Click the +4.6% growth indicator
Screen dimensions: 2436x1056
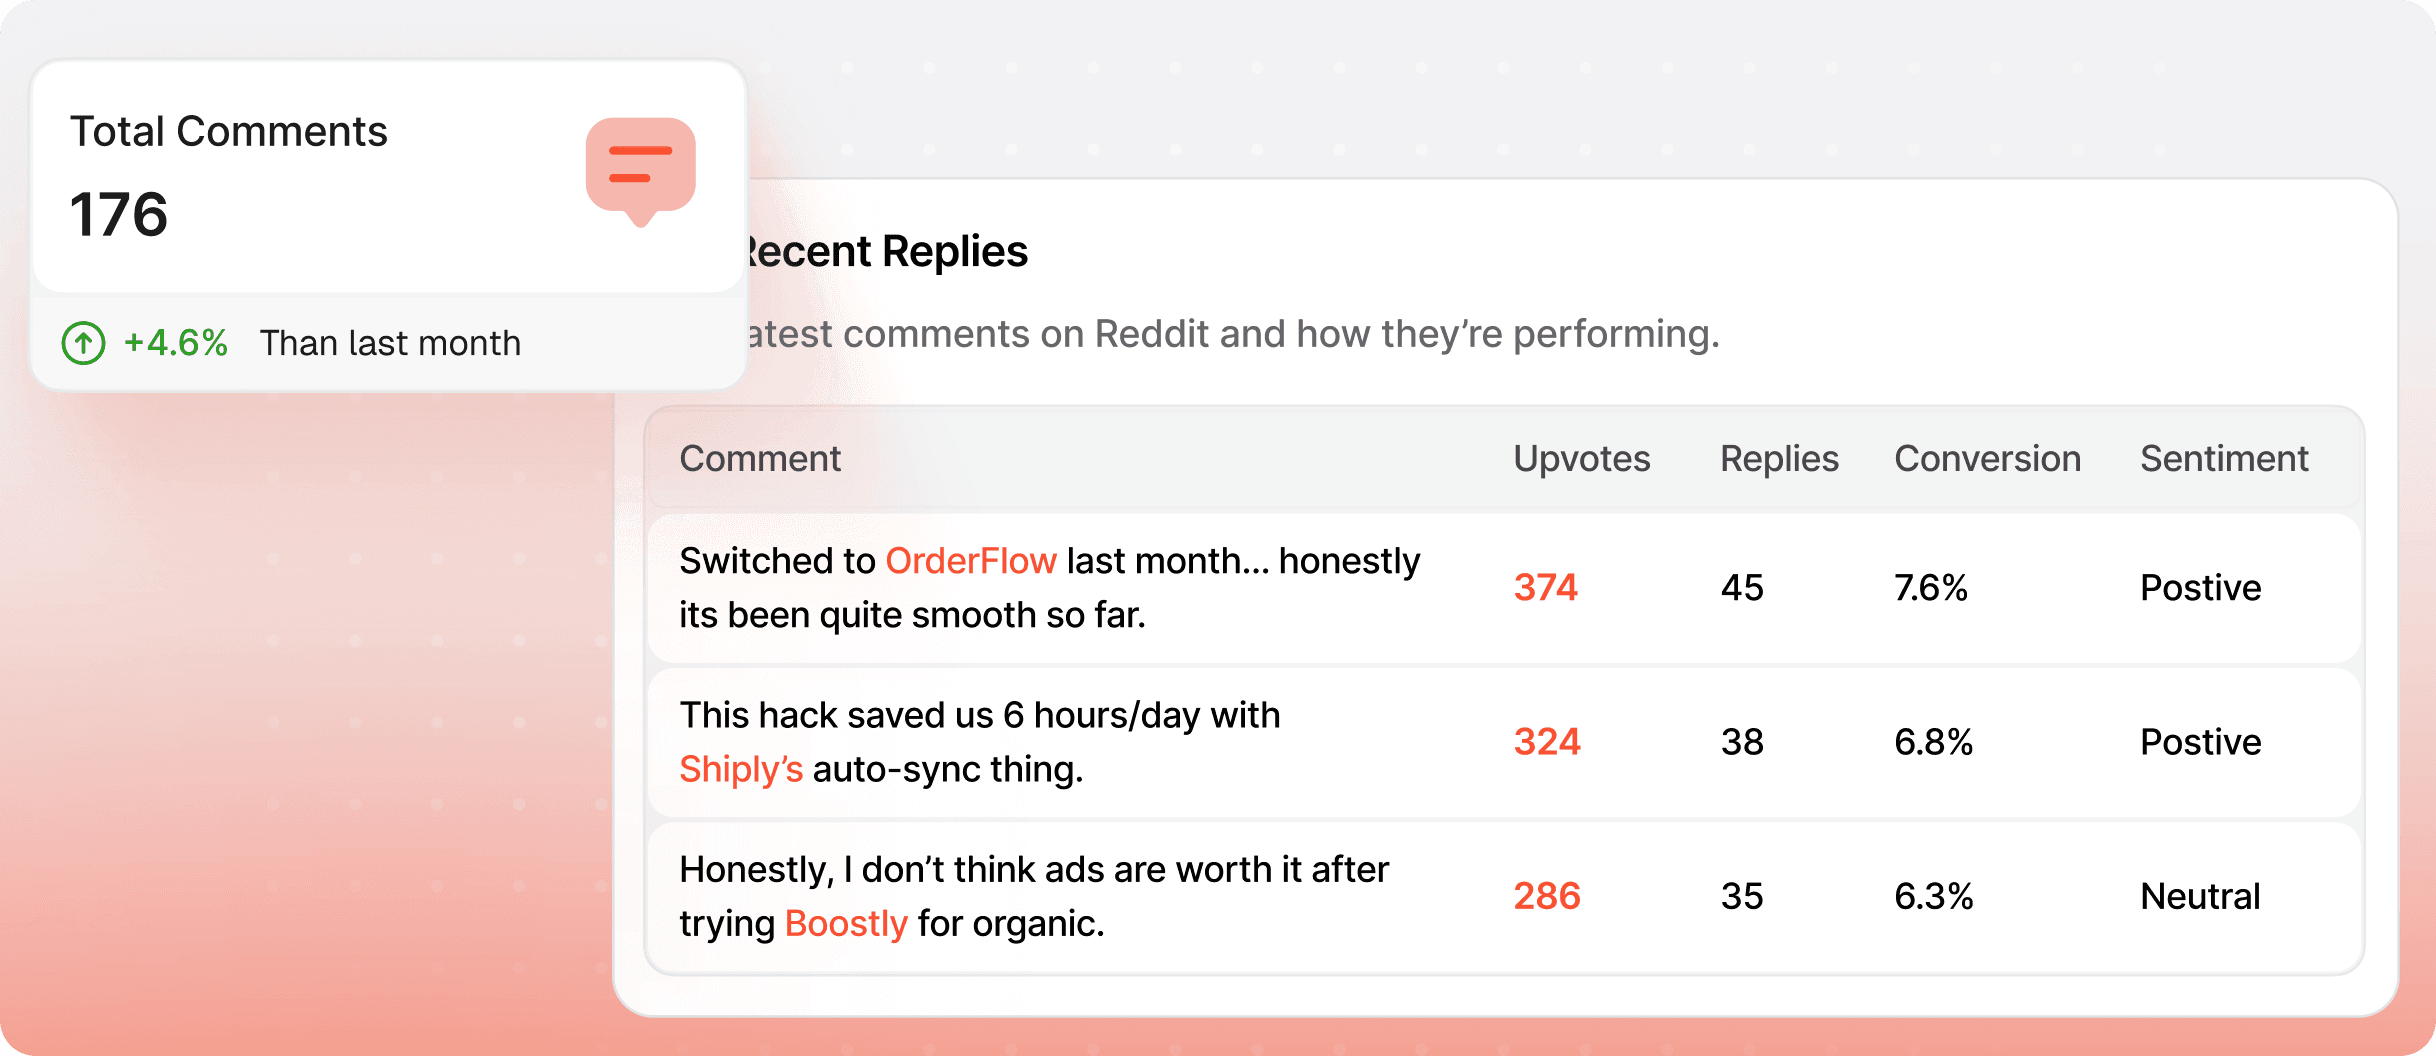tap(175, 342)
